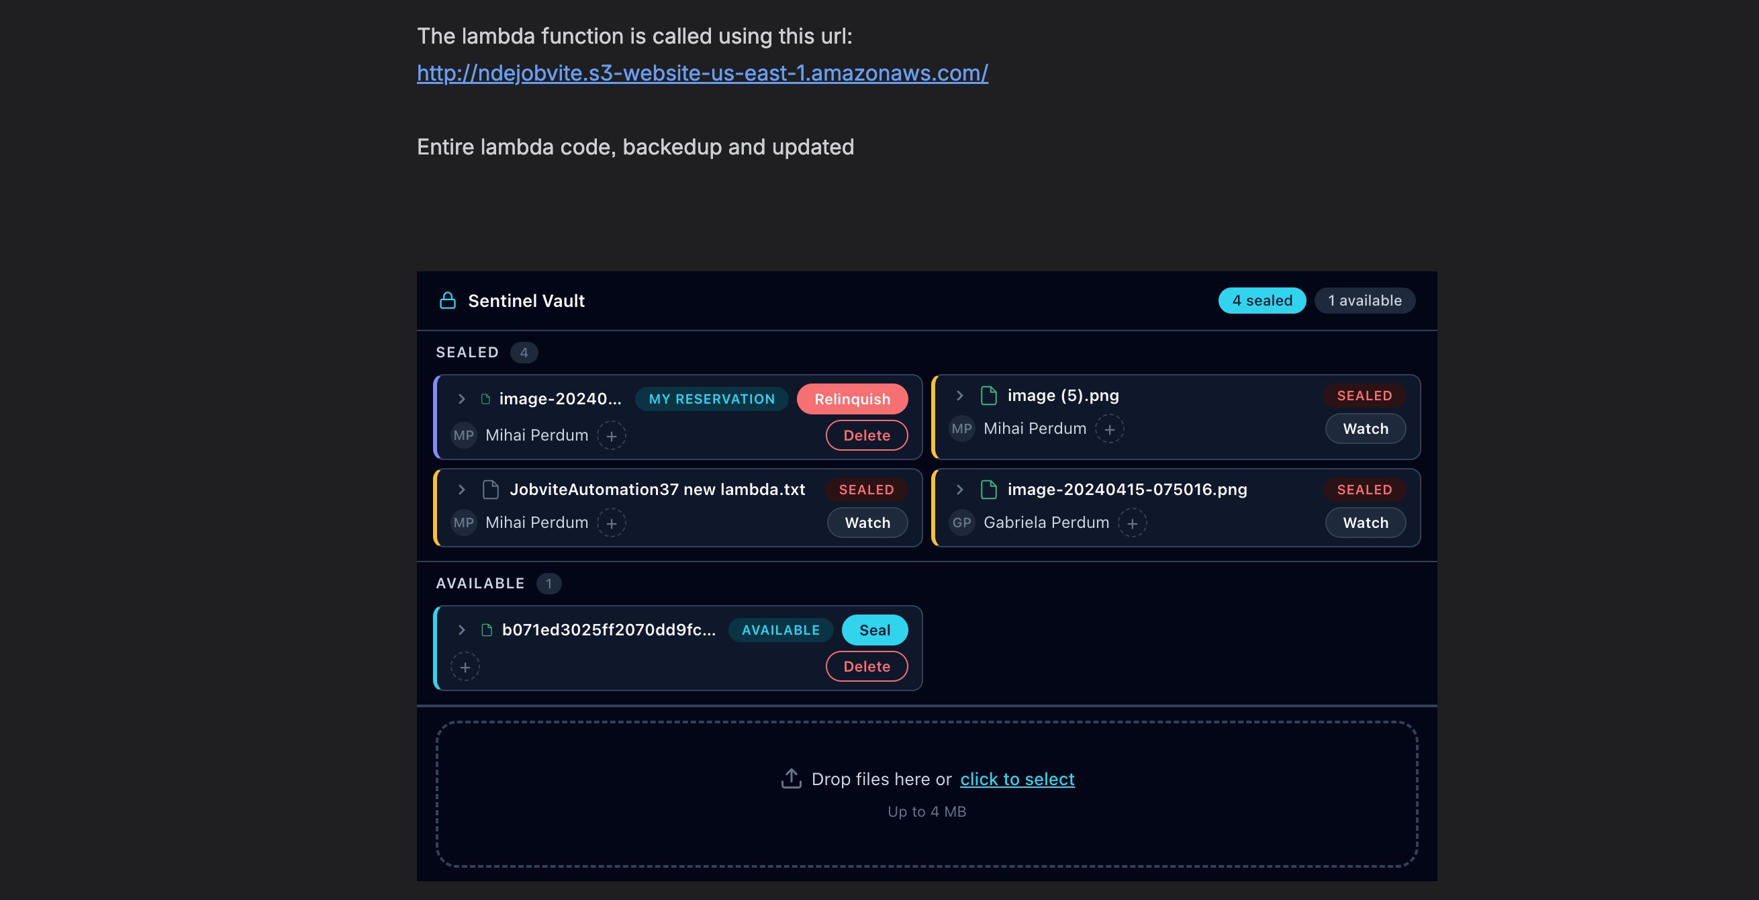This screenshot has height=900, width=1759.
Task: Toggle Watch on image (5).png
Action: pos(1365,428)
